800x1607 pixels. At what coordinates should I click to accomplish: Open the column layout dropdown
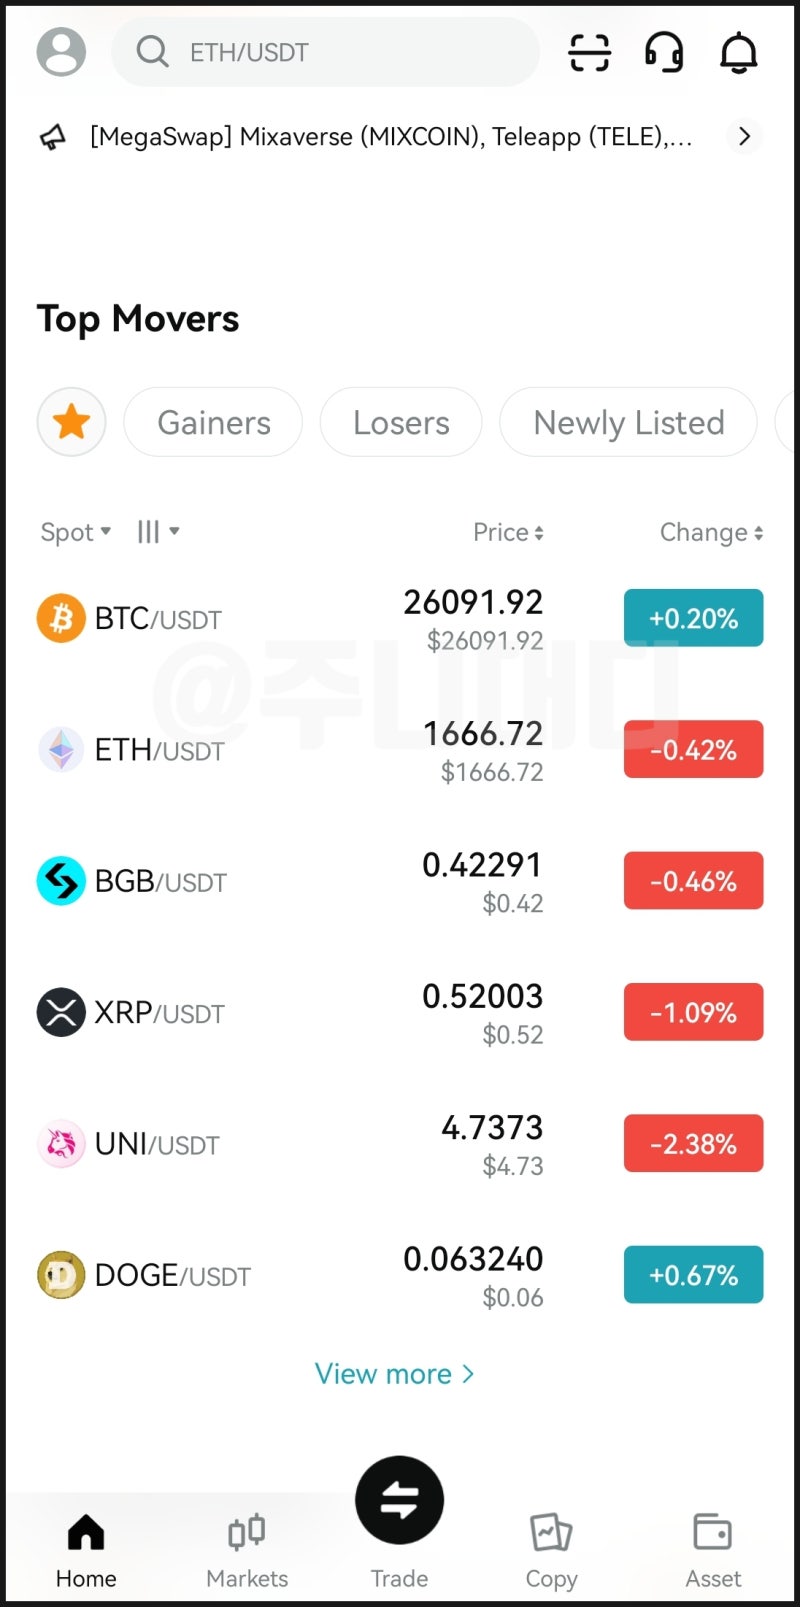point(158,531)
